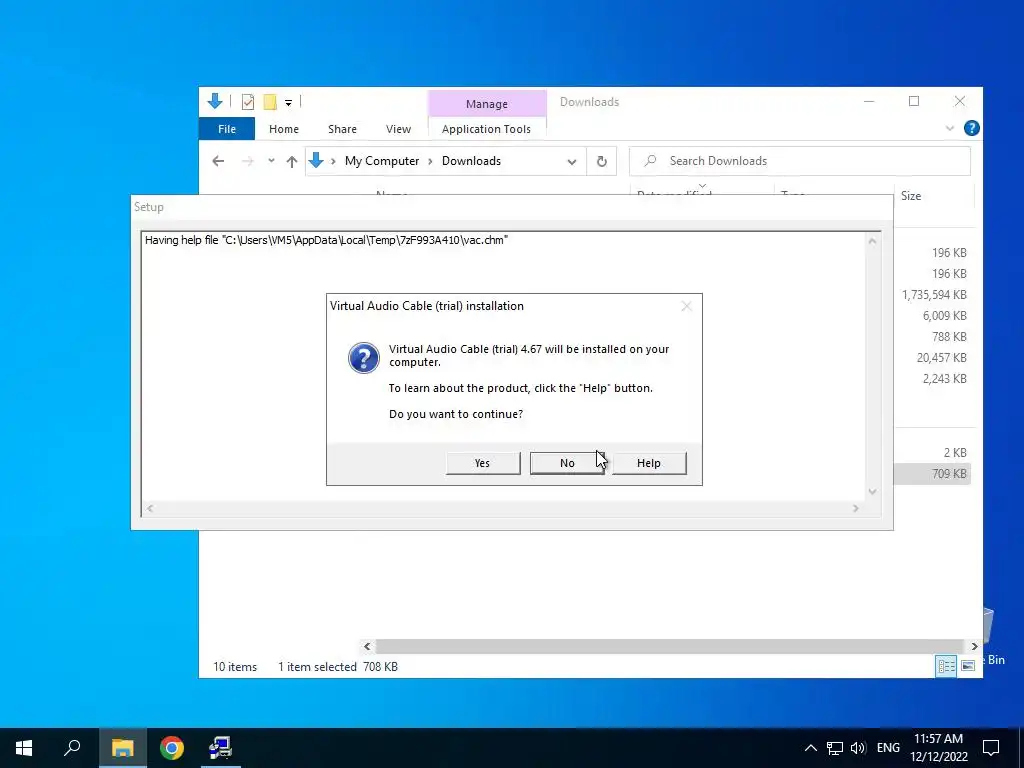1024x768 pixels.
Task: Click the Manage contextual tab
Action: click(x=487, y=104)
